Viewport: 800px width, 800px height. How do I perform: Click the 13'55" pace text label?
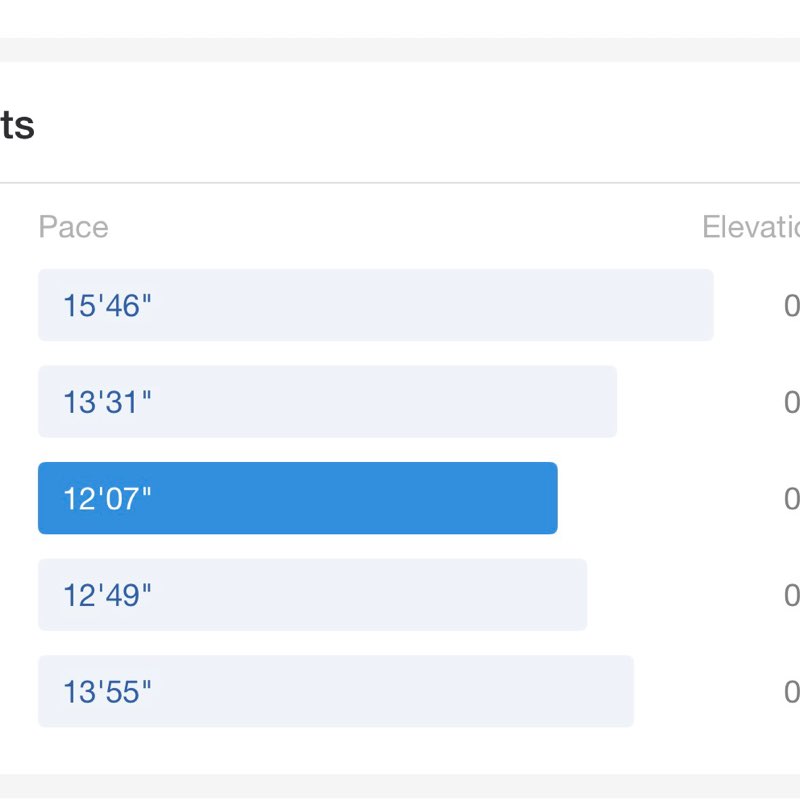tap(107, 691)
